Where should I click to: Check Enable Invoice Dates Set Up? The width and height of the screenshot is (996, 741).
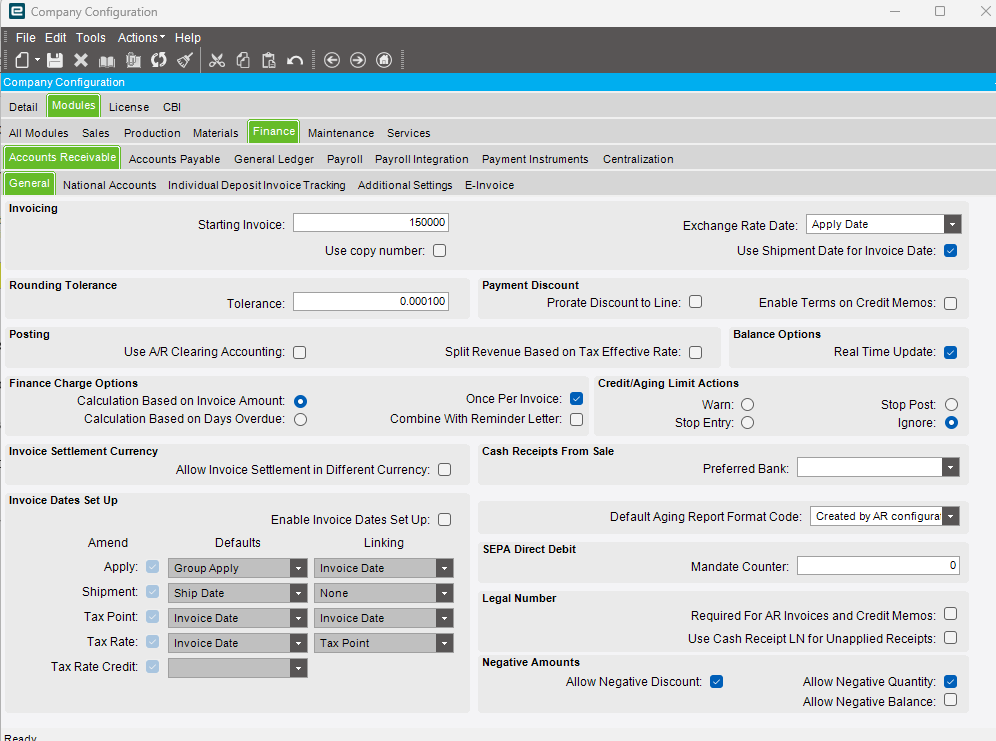(445, 520)
